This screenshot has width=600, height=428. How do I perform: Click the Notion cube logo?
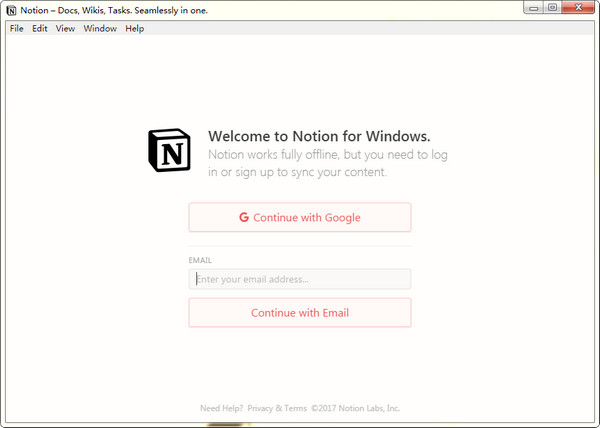click(169, 150)
